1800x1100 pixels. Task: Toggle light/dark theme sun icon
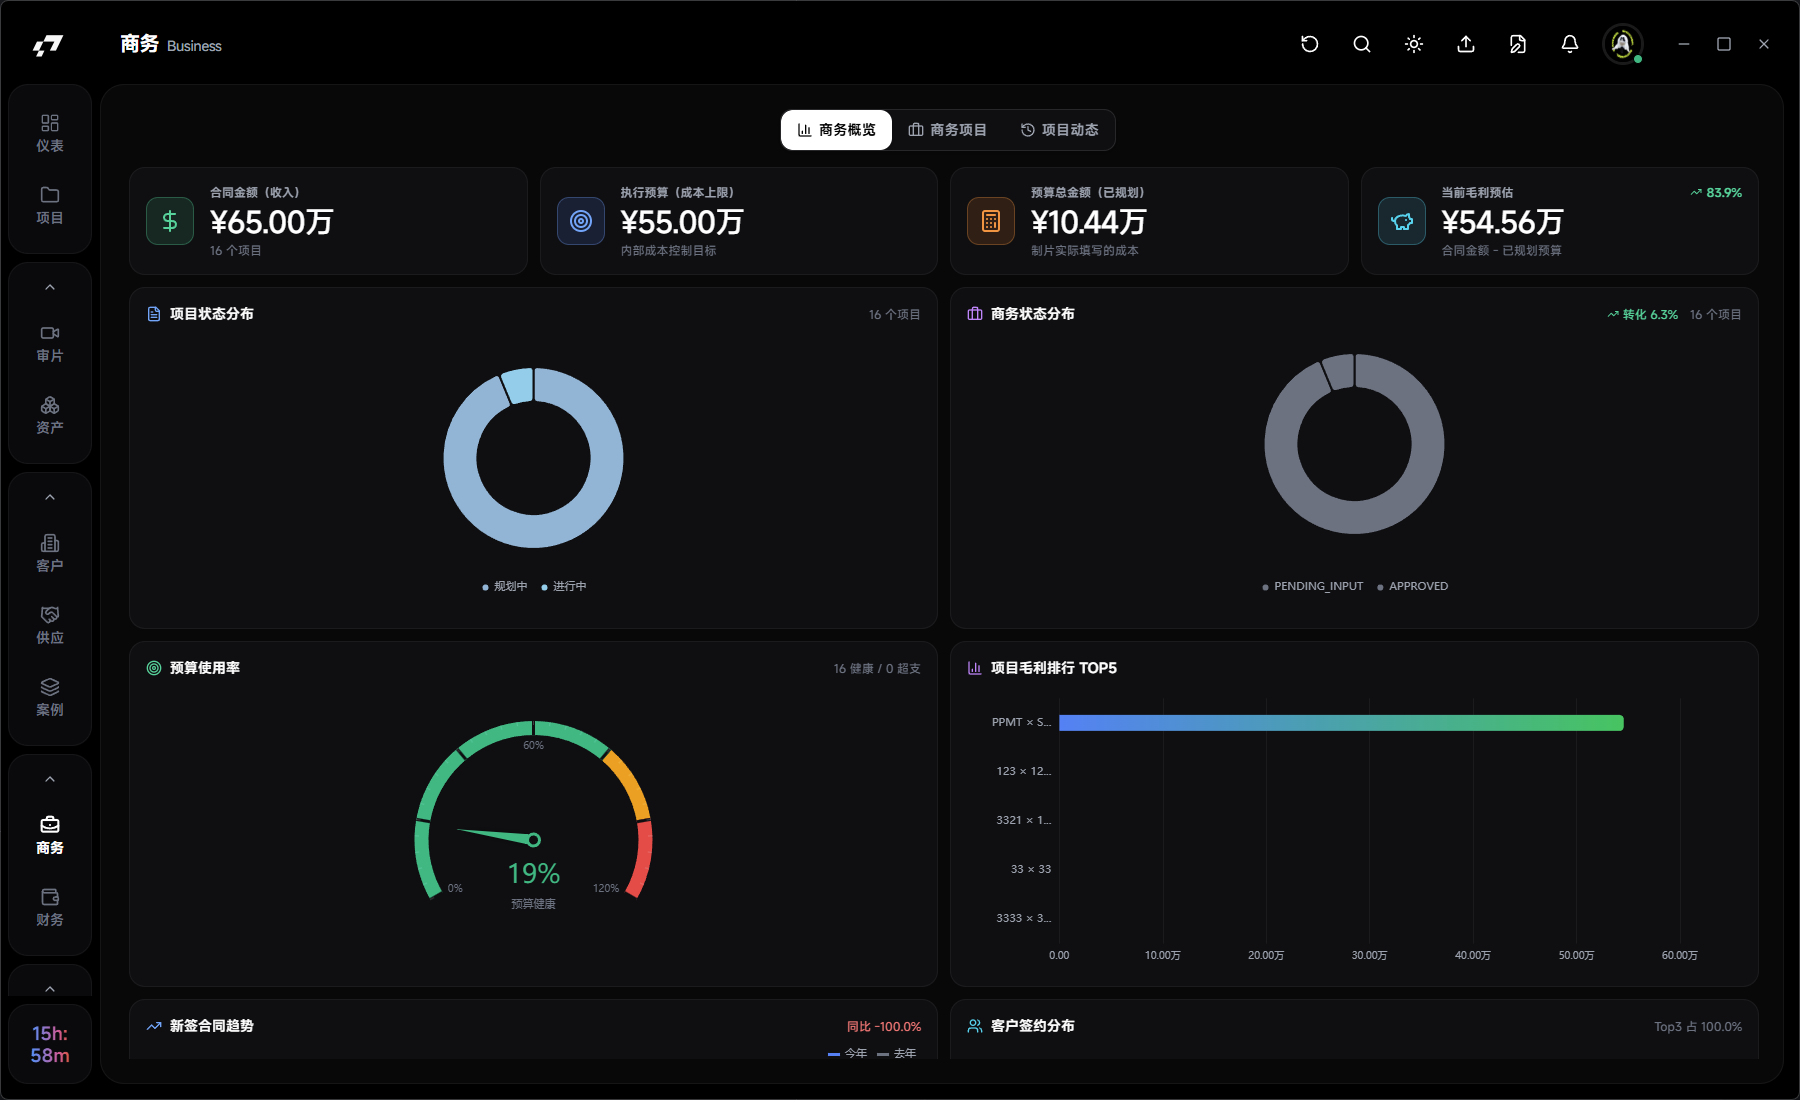tap(1413, 44)
